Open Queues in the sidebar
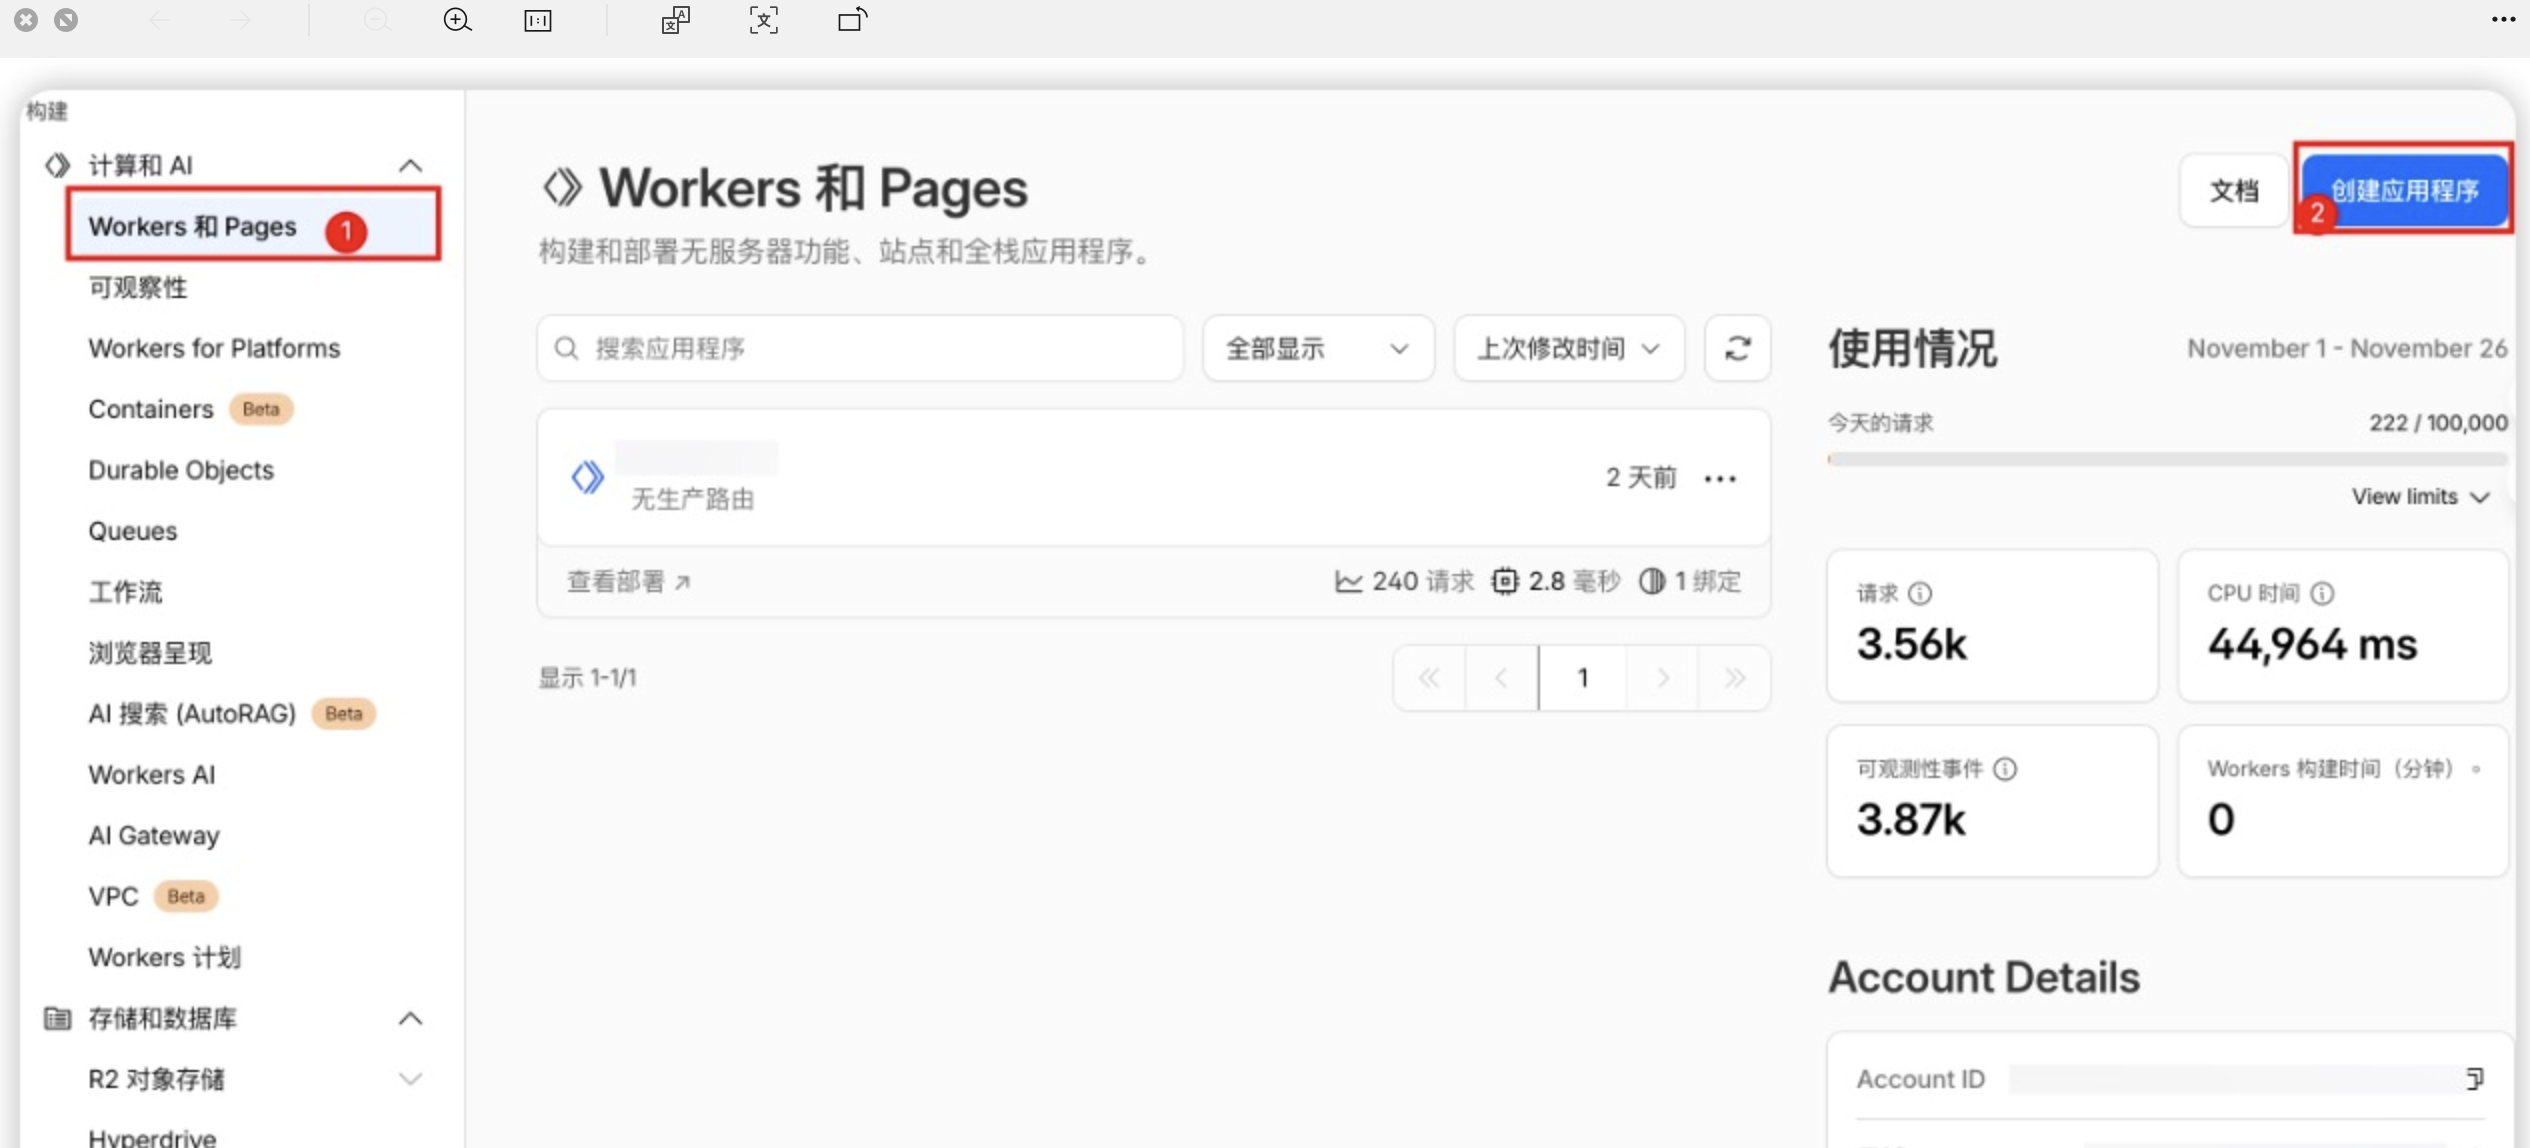This screenshot has width=2530, height=1148. [133, 531]
